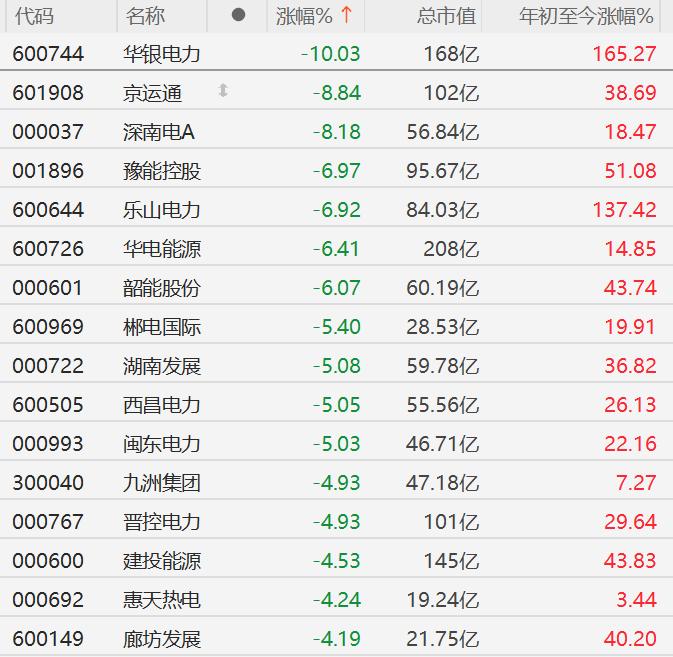This screenshot has height=657, width=673.
Task: Sort by 涨幅% column header
Action: (x=304, y=16)
